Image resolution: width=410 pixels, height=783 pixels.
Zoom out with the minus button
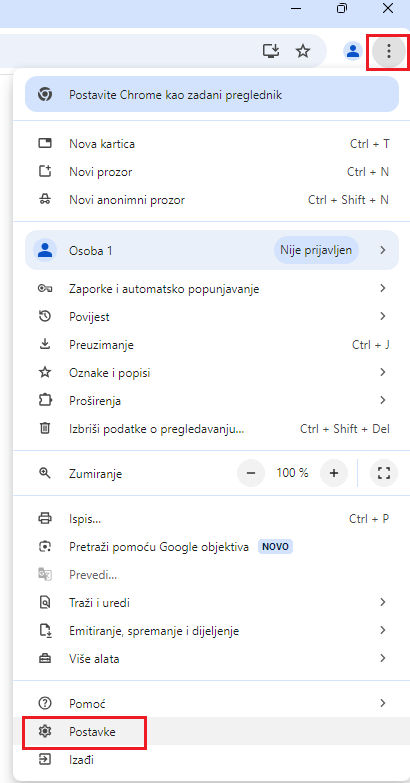tap(251, 473)
